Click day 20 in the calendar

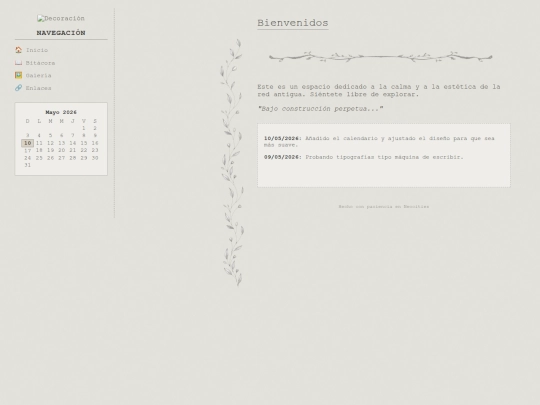point(61,150)
